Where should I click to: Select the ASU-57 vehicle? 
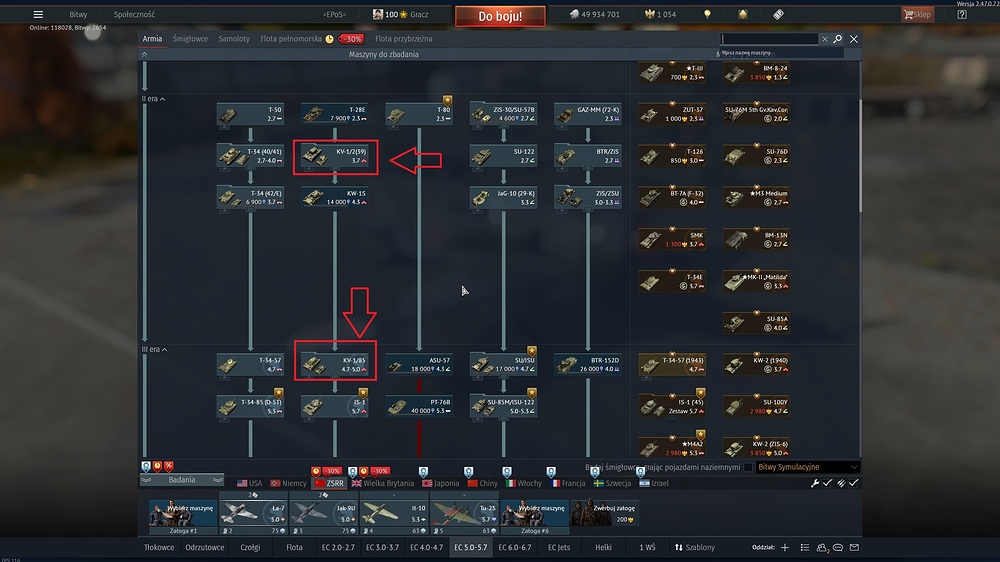click(x=419, y=364)
